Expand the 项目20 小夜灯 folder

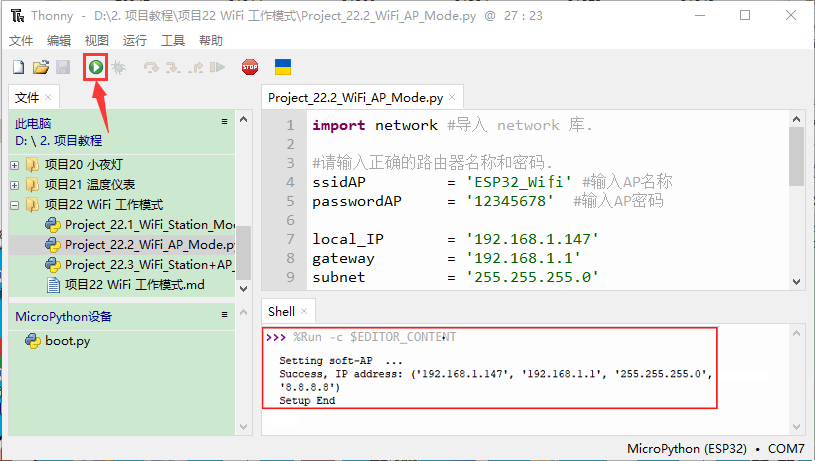tap(15, 164)
